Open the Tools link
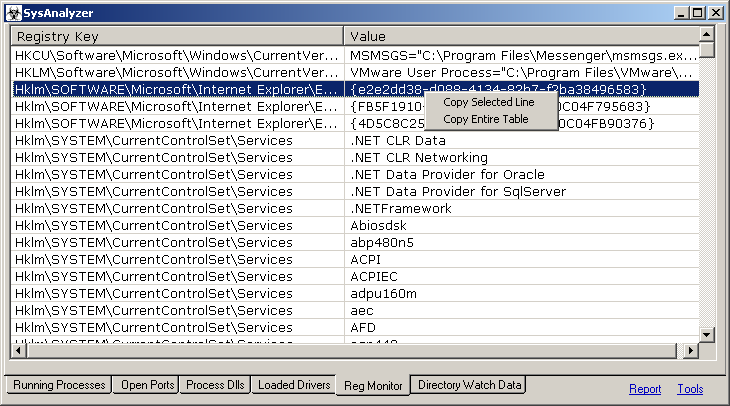This screenshot has height=406, width=730. point(690,389)
